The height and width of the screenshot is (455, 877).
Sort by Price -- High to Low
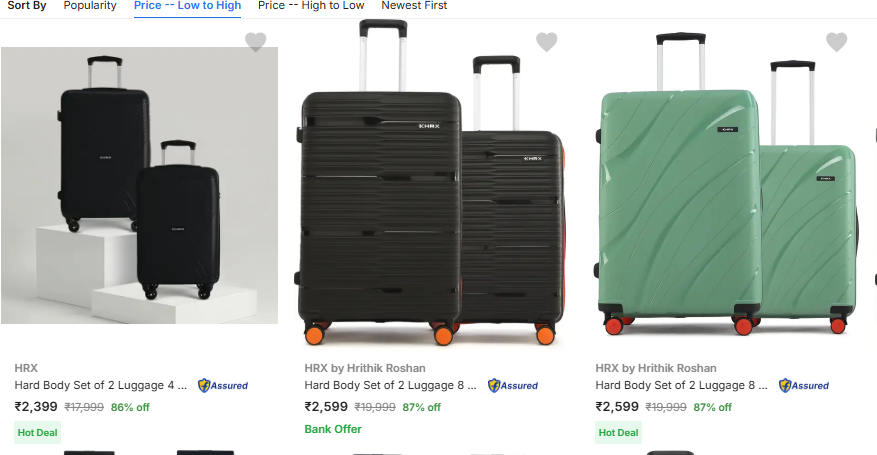pos(311,6)
